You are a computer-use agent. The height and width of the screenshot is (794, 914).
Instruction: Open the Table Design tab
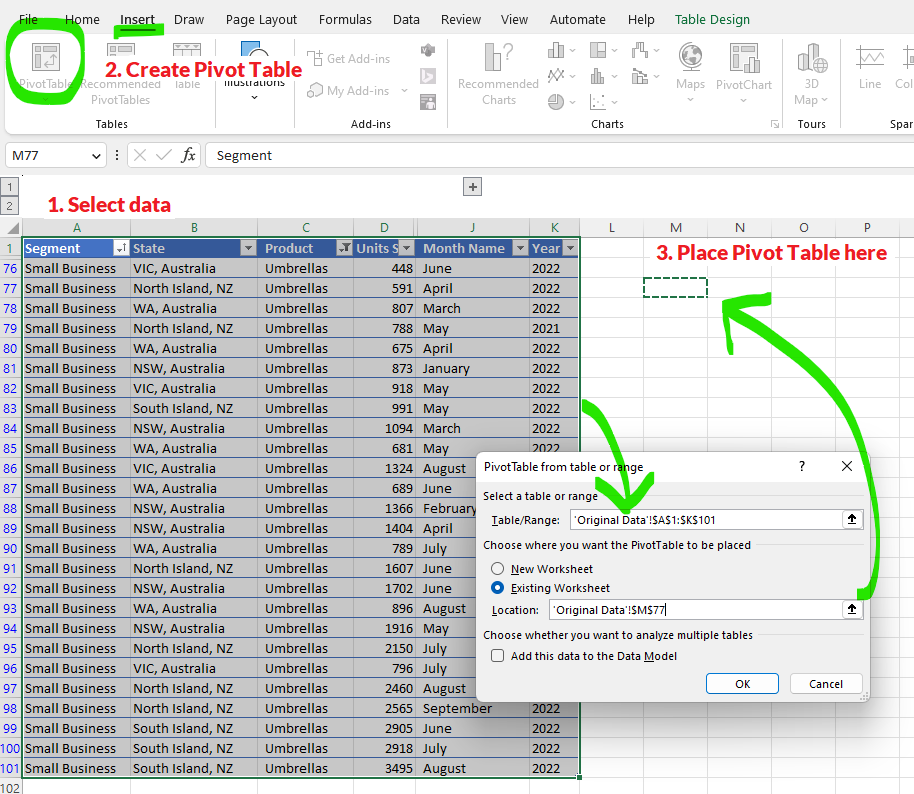click(x=712, y=19)
